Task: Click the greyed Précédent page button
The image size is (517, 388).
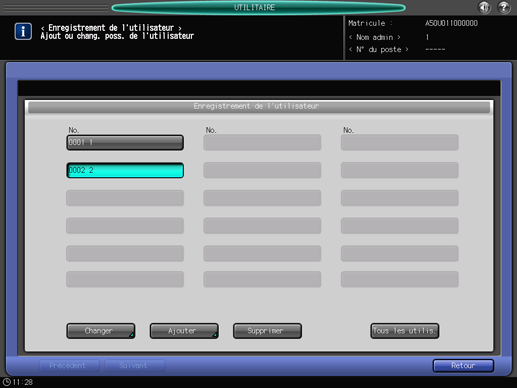Action: point(69,366)
